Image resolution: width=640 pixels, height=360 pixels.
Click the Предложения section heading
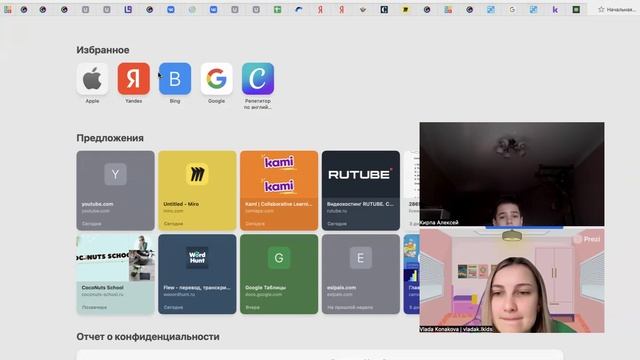coord(110,138)
